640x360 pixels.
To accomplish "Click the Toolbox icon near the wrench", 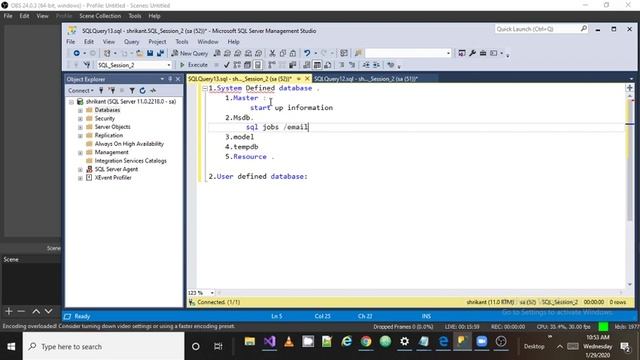I will click(x=483, y=53).
